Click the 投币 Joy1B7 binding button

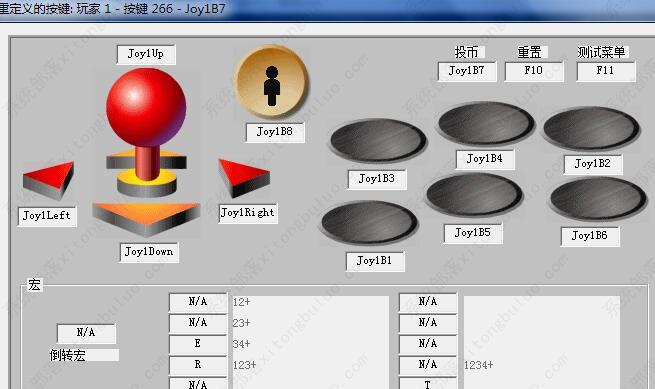pos(467,71)
